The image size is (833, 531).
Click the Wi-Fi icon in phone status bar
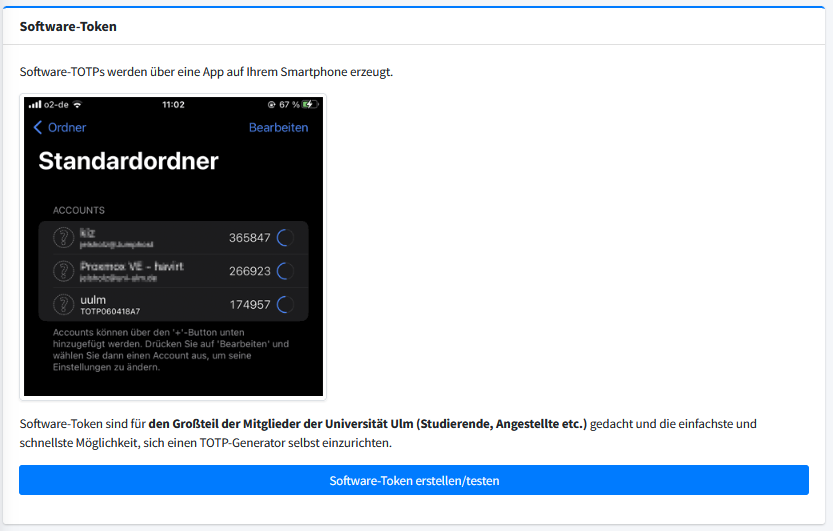point(77,104)
